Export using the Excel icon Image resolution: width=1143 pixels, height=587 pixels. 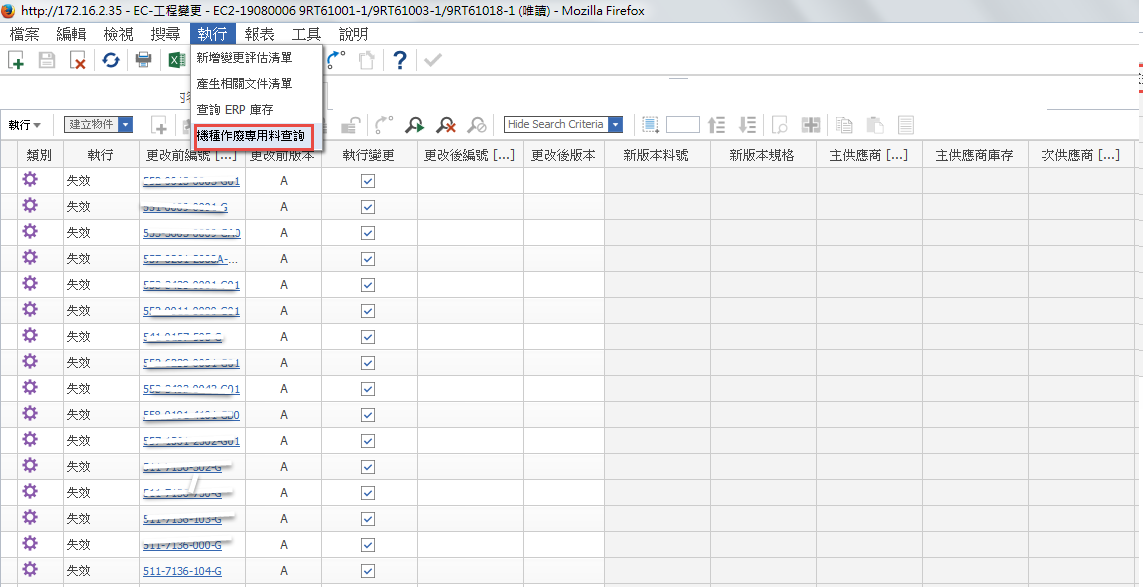[176, 61]
